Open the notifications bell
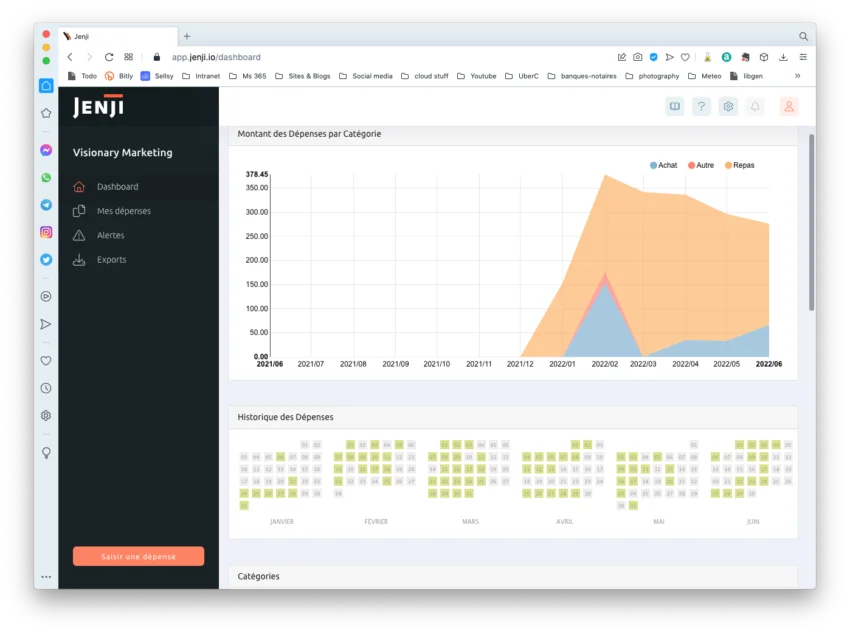This screenshot has width=850, height=634. pos(755,106)
